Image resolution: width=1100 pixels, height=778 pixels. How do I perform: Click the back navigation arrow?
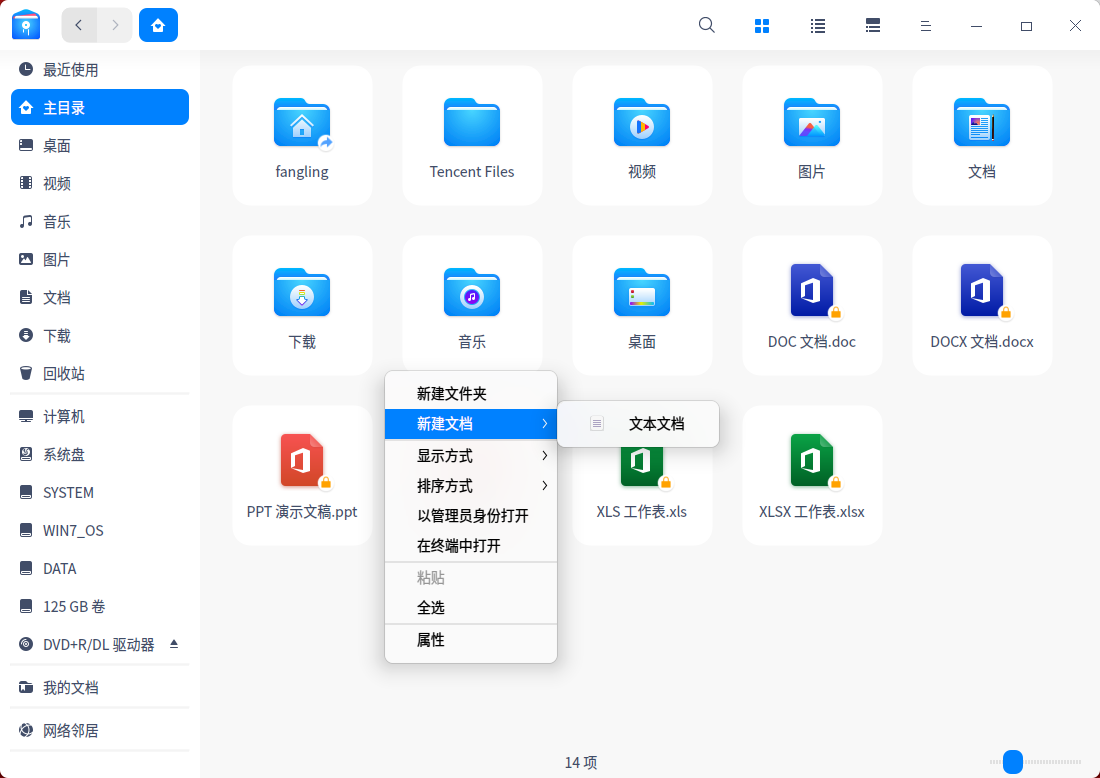(79, 25)
